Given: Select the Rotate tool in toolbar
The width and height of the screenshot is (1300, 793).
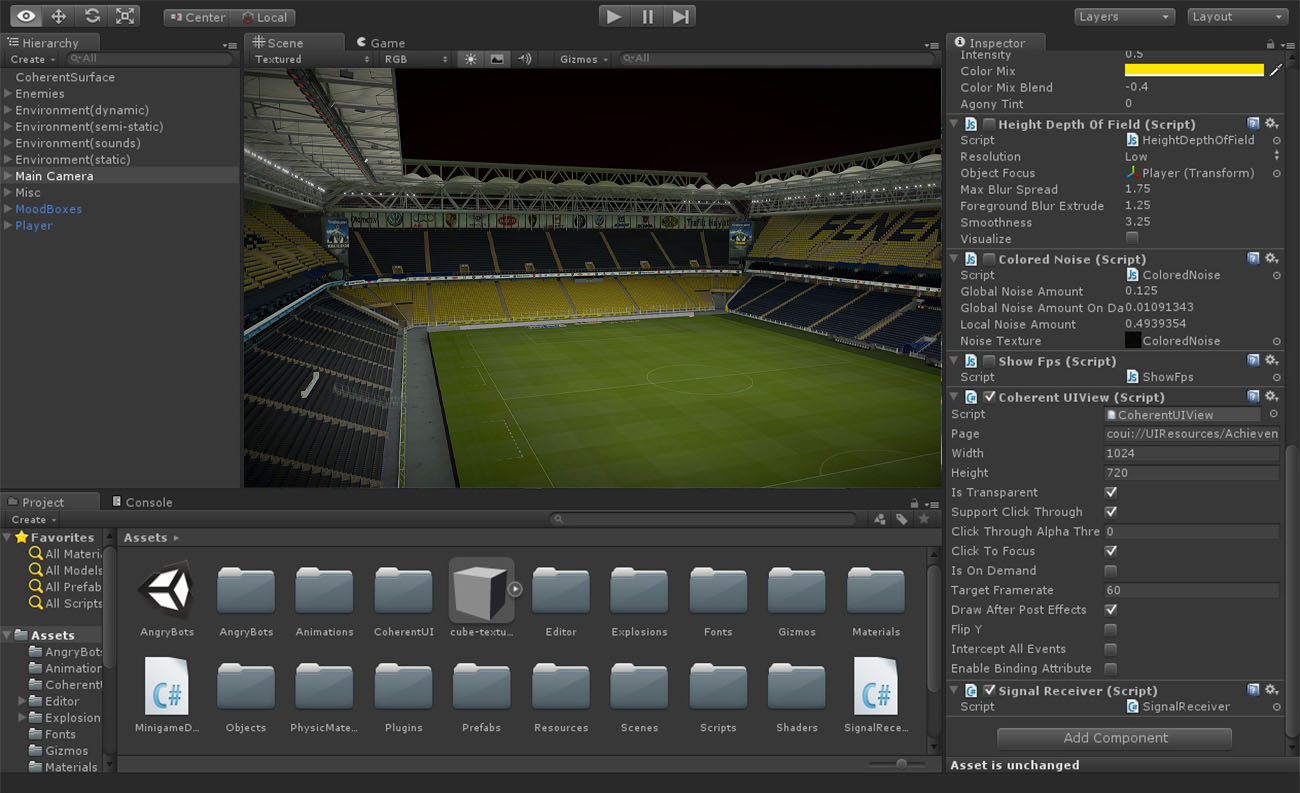Looking at the screenshot, I should pyautogui.click(x=92, y=16).
